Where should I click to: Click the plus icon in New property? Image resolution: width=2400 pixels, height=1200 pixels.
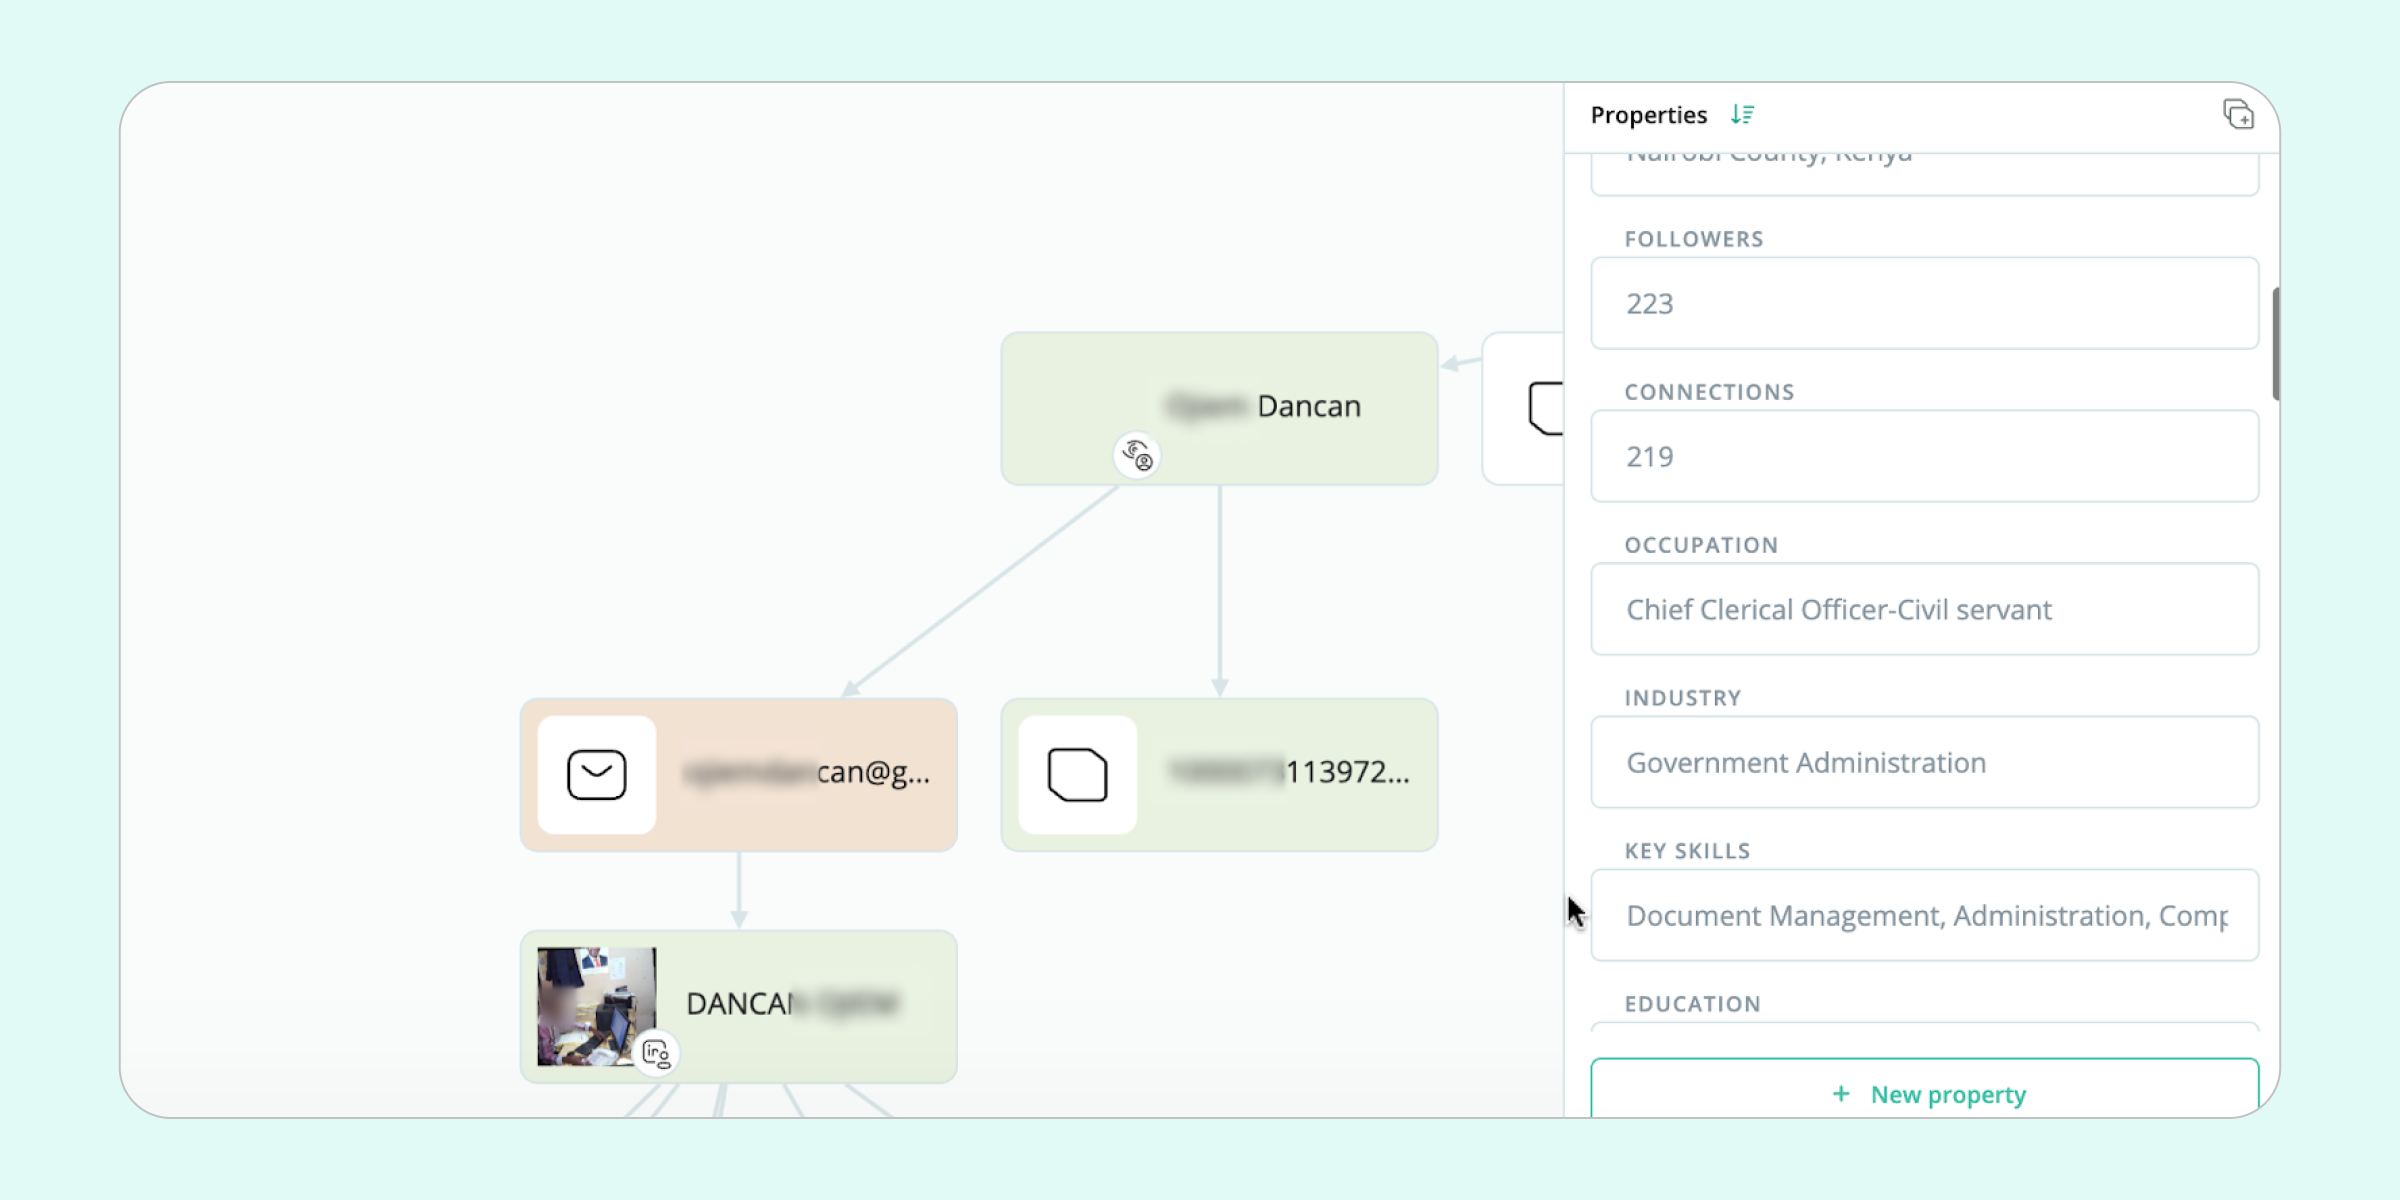(x=1841, y=1094)
